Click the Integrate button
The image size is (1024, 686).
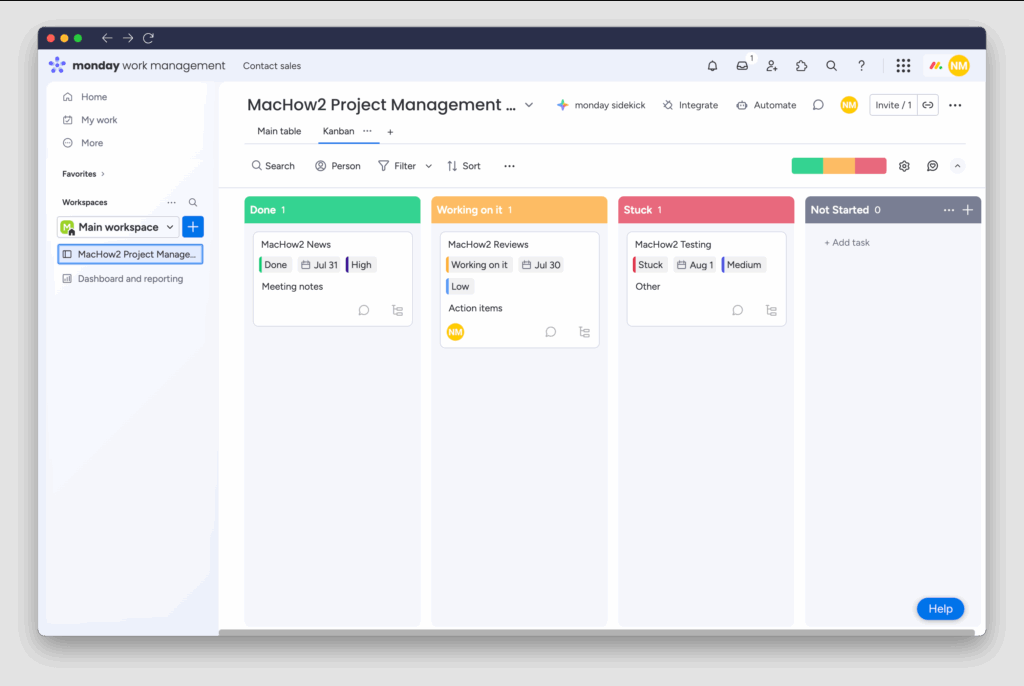[690, 105]
